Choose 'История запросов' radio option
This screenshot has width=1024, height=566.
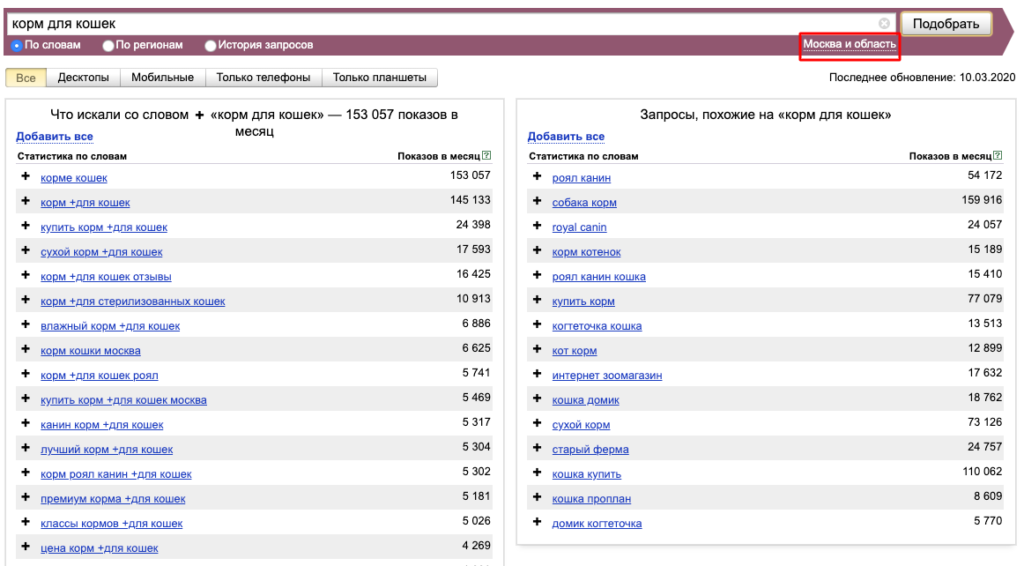[x=210, y=46]
